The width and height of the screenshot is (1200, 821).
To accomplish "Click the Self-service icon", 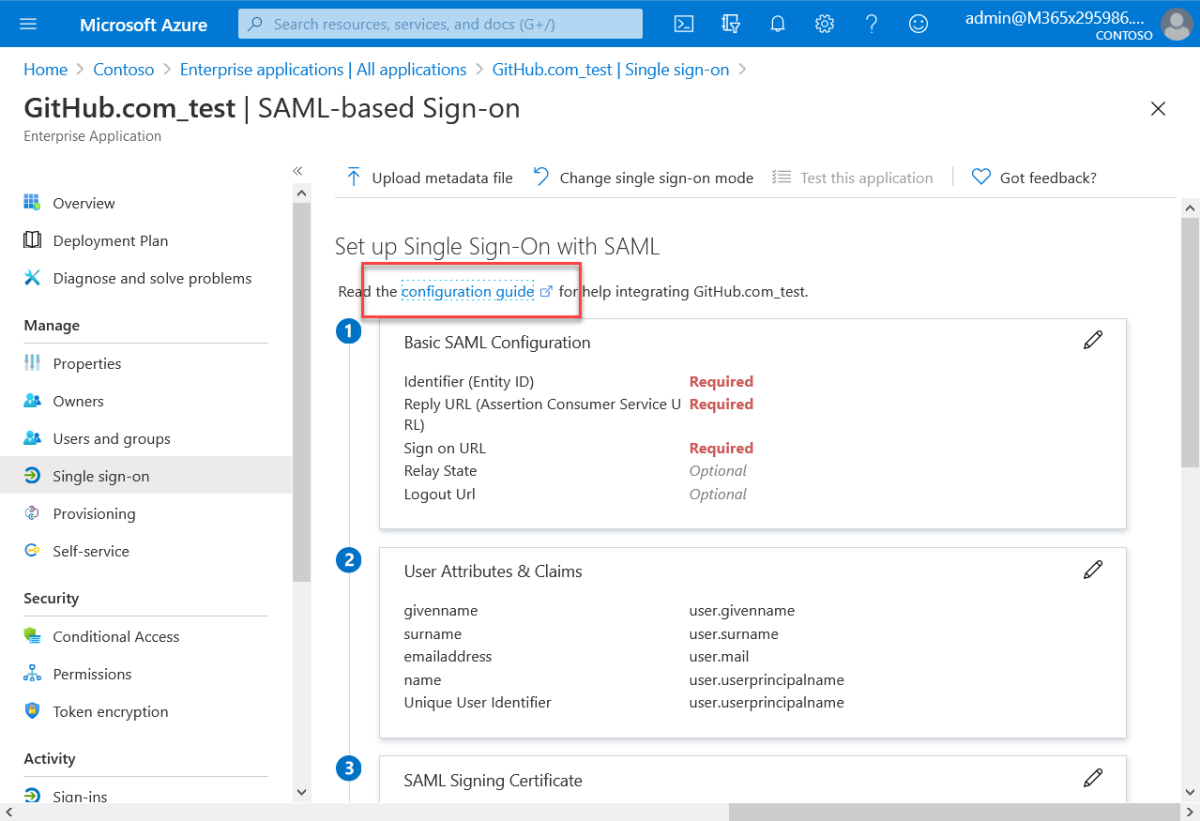I will 33,551.
